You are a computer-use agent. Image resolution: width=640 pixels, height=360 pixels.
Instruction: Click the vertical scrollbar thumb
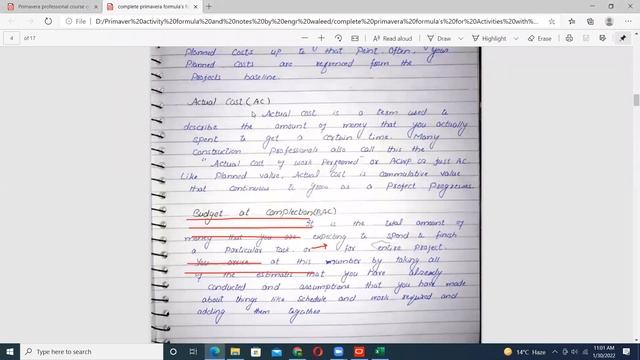[x=636, y=100]
